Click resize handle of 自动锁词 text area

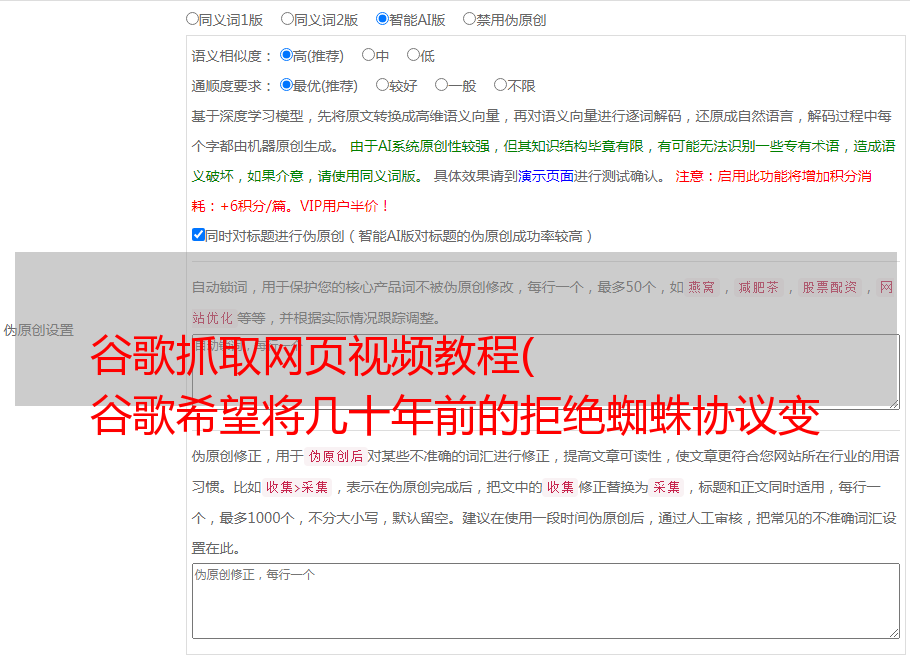coord(893,402)
